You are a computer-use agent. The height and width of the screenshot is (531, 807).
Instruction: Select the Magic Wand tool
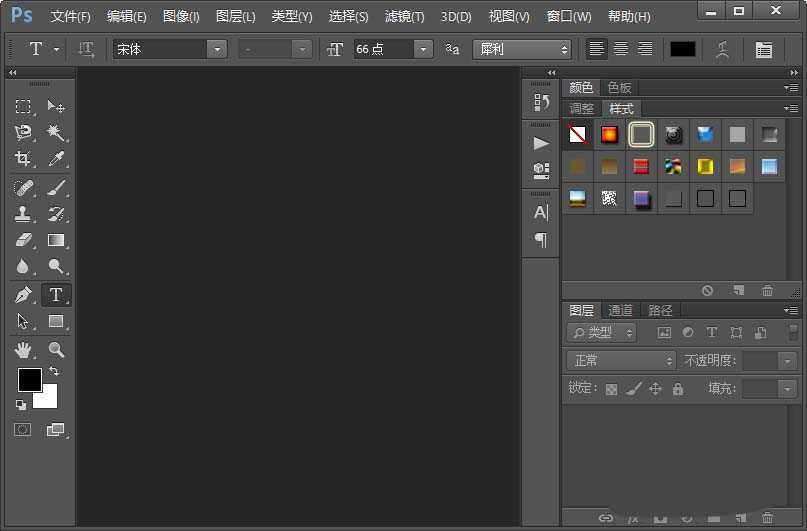tap(56, 133)
